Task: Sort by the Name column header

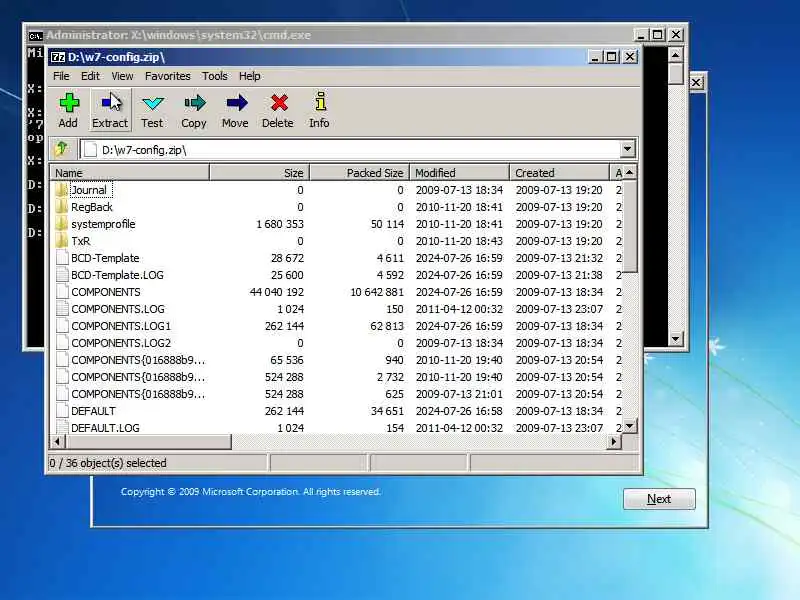Action: (x=129, y=173)
